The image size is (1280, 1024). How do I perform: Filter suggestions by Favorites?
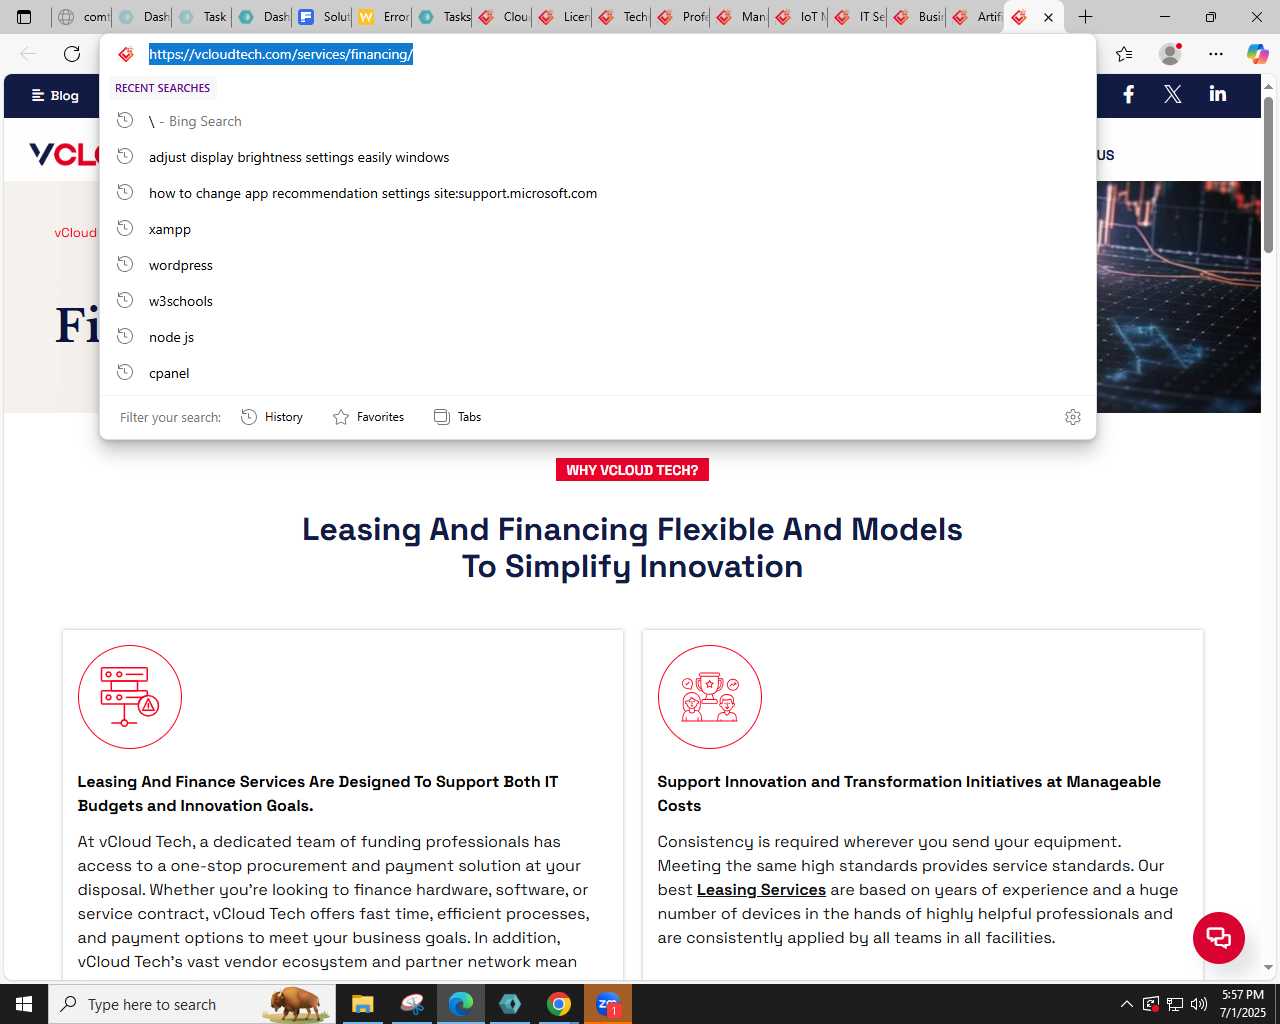(368, 417)
